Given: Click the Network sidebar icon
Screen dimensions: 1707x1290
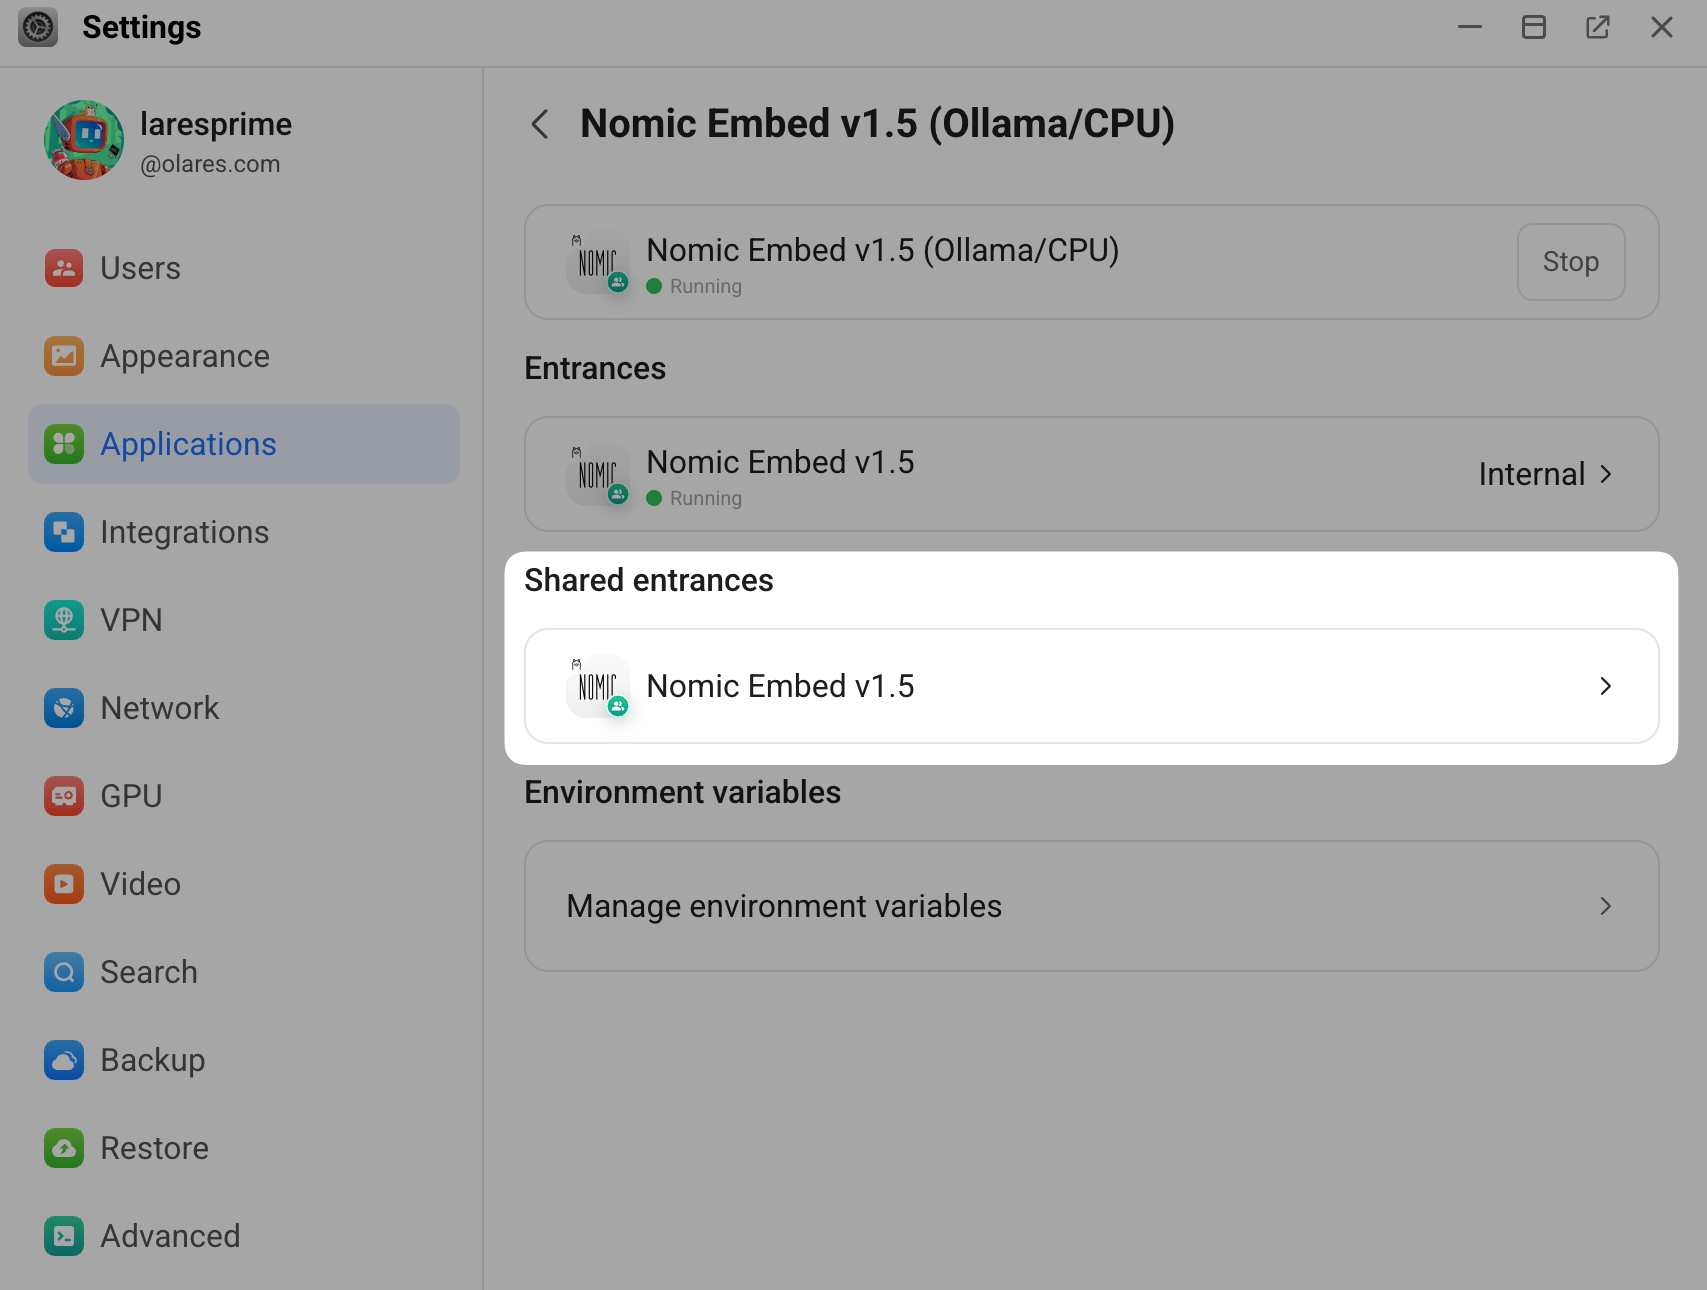Looking at the screenshot, I should coord(63,708).
